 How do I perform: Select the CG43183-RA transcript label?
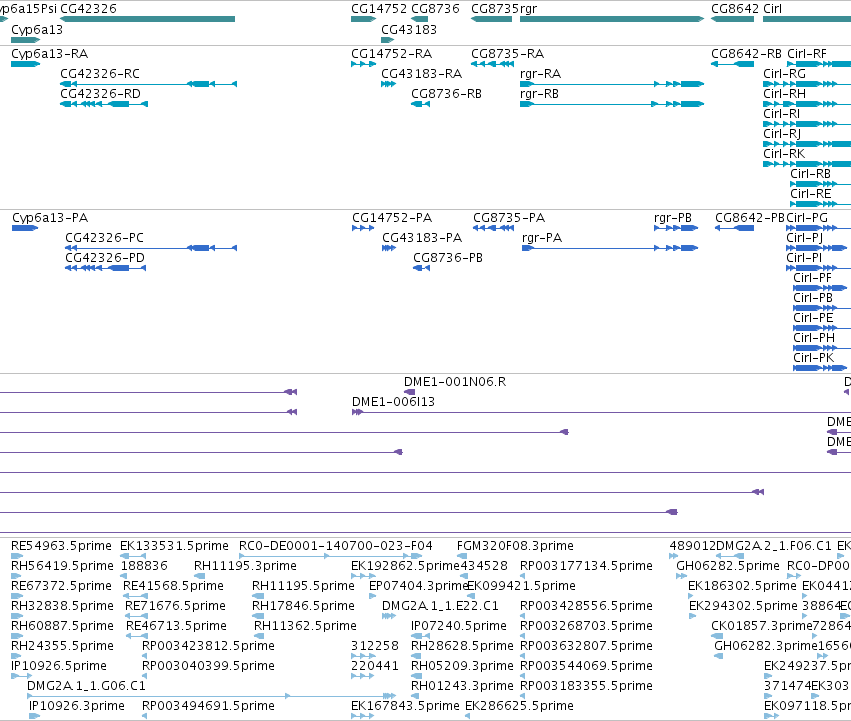click(421, 74)
